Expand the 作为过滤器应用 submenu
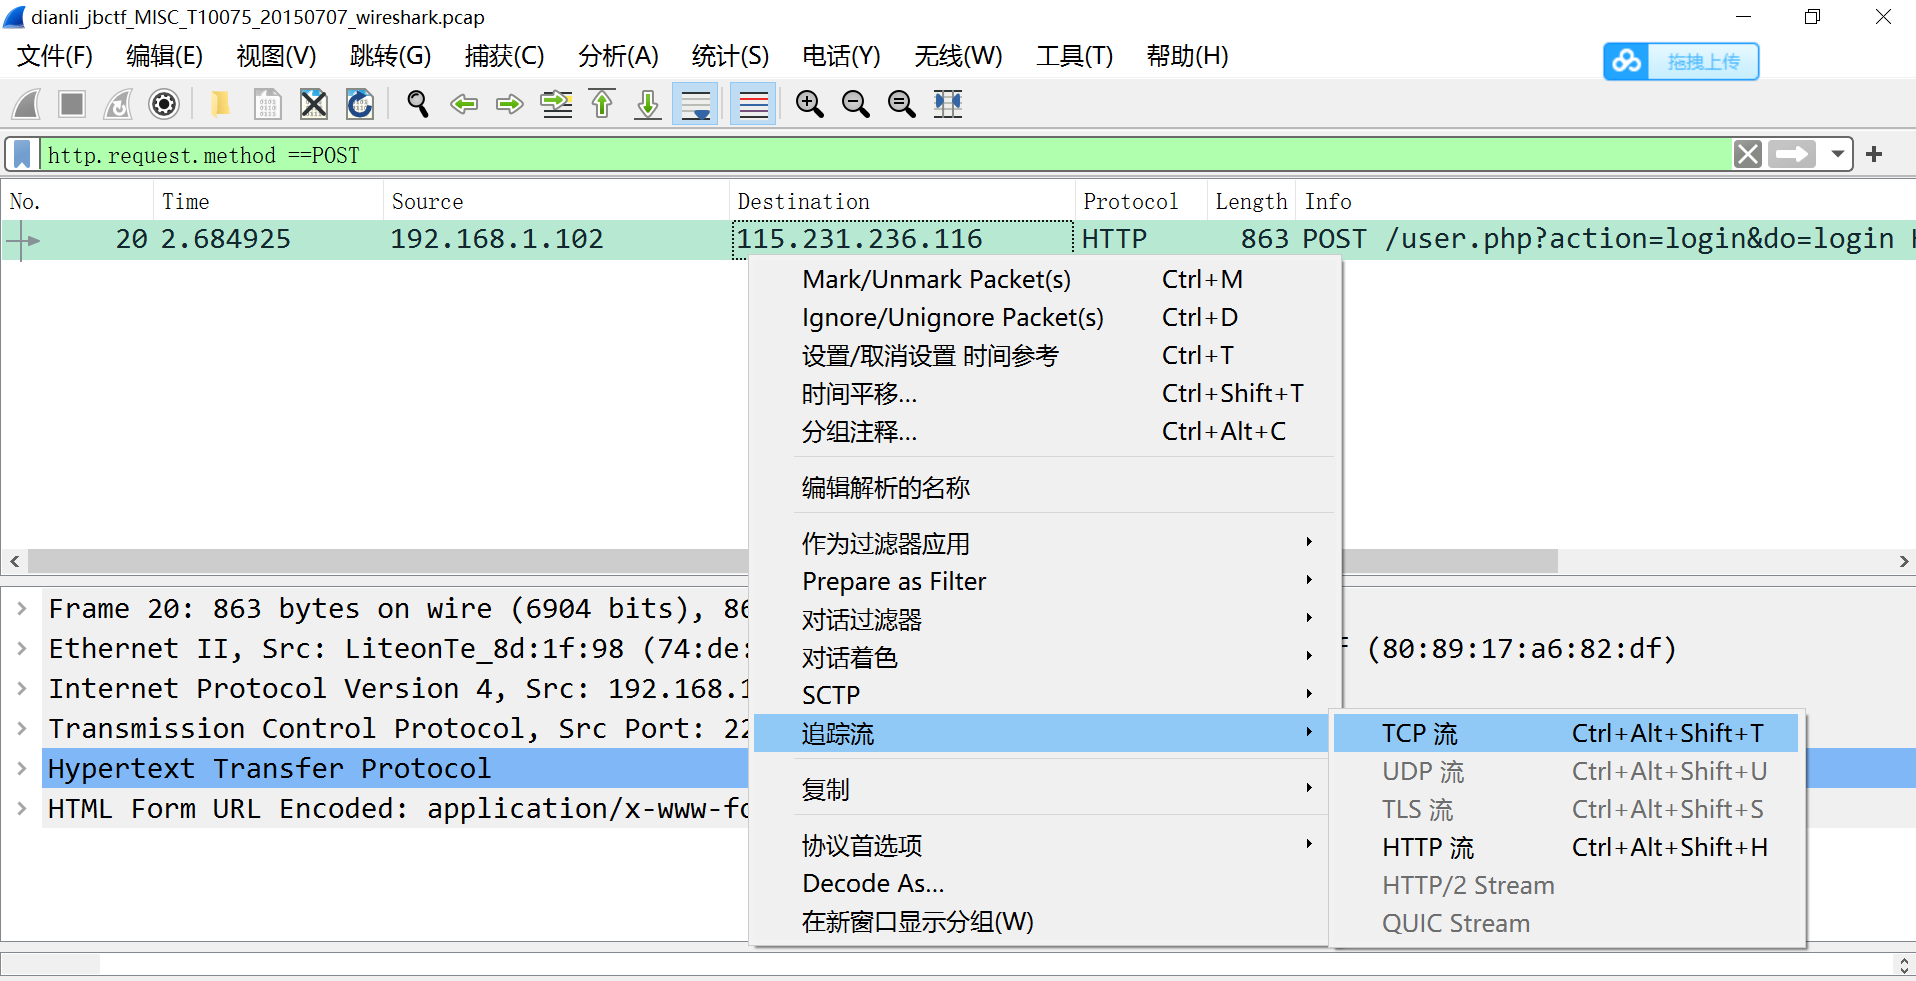The width and height of the screenshot is (1916, 981). coord(1039,543)
